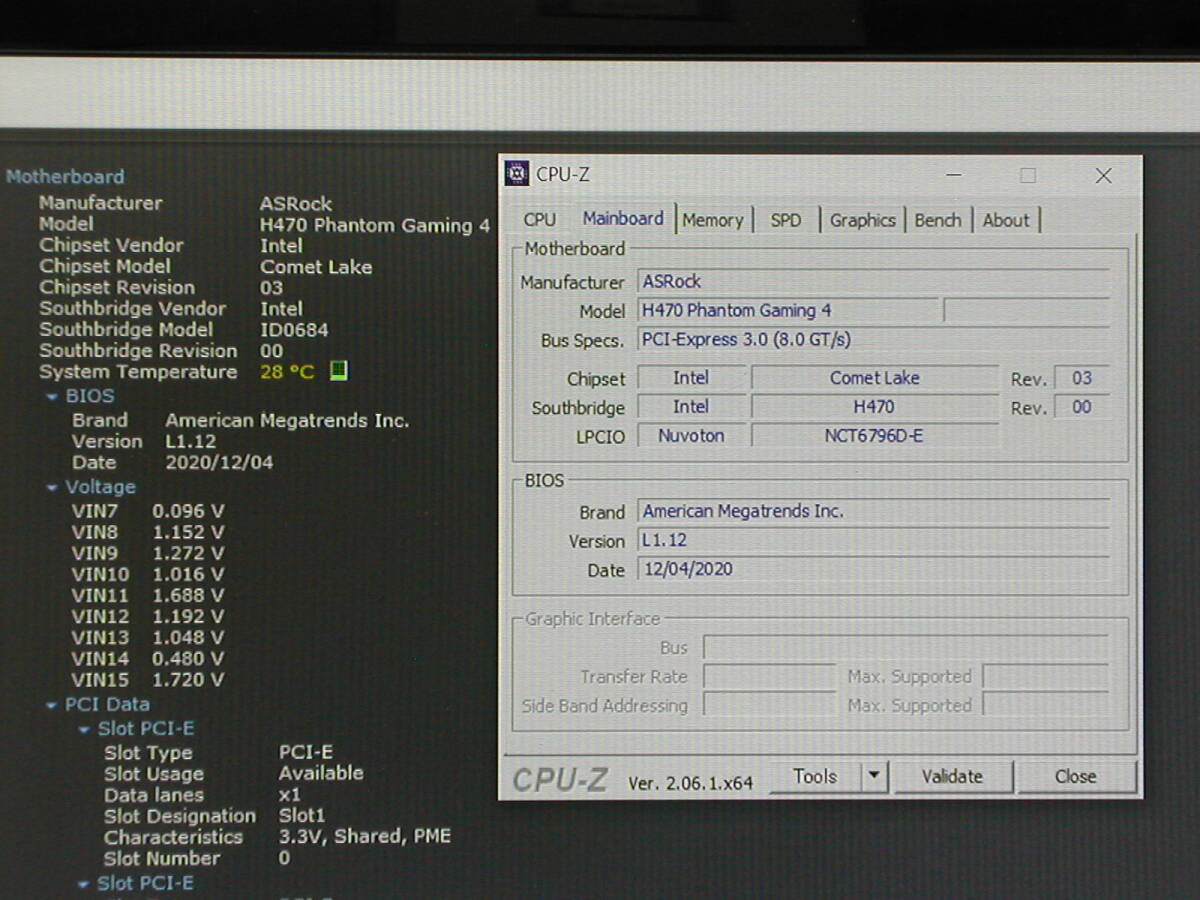Viewport: 1200px width, 900px height.
Task: Click the Chipset Rev. 03 field
Action: pyautogui.click(x=1081, y=378)
